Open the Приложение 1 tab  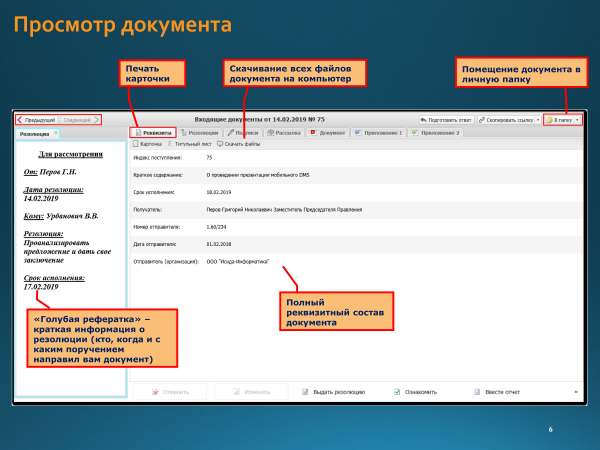(x=378, y=132)
